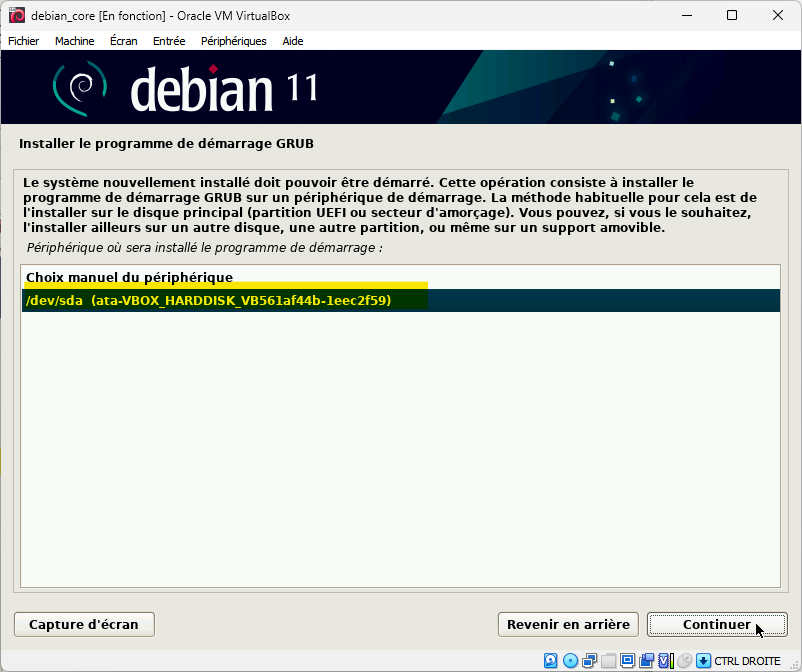Click the recording status icon

pyautogui.click(x=647, y=660)
